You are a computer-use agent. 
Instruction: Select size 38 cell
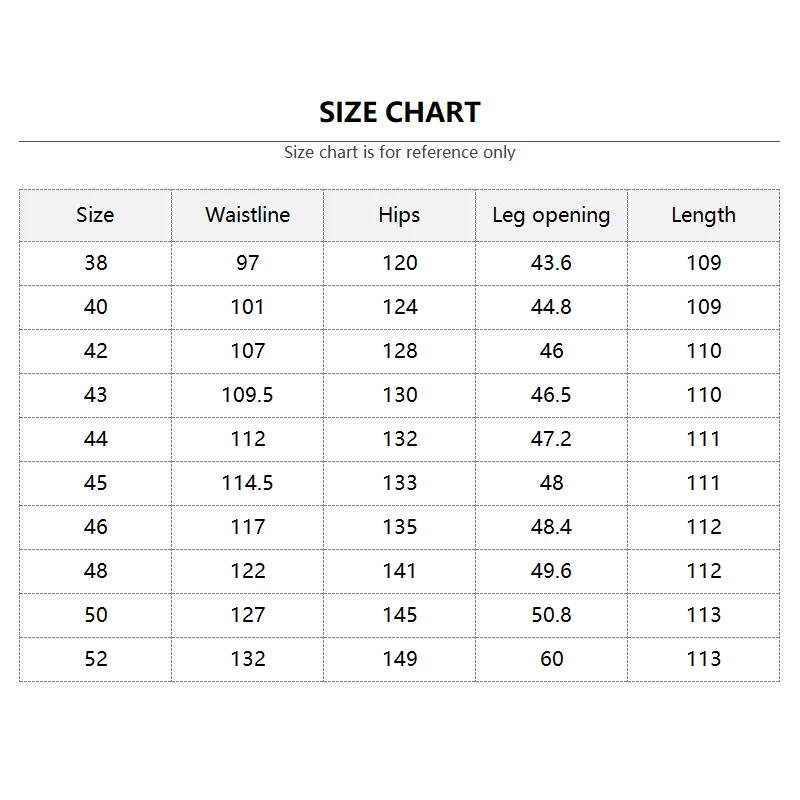(x=95, y=263)
